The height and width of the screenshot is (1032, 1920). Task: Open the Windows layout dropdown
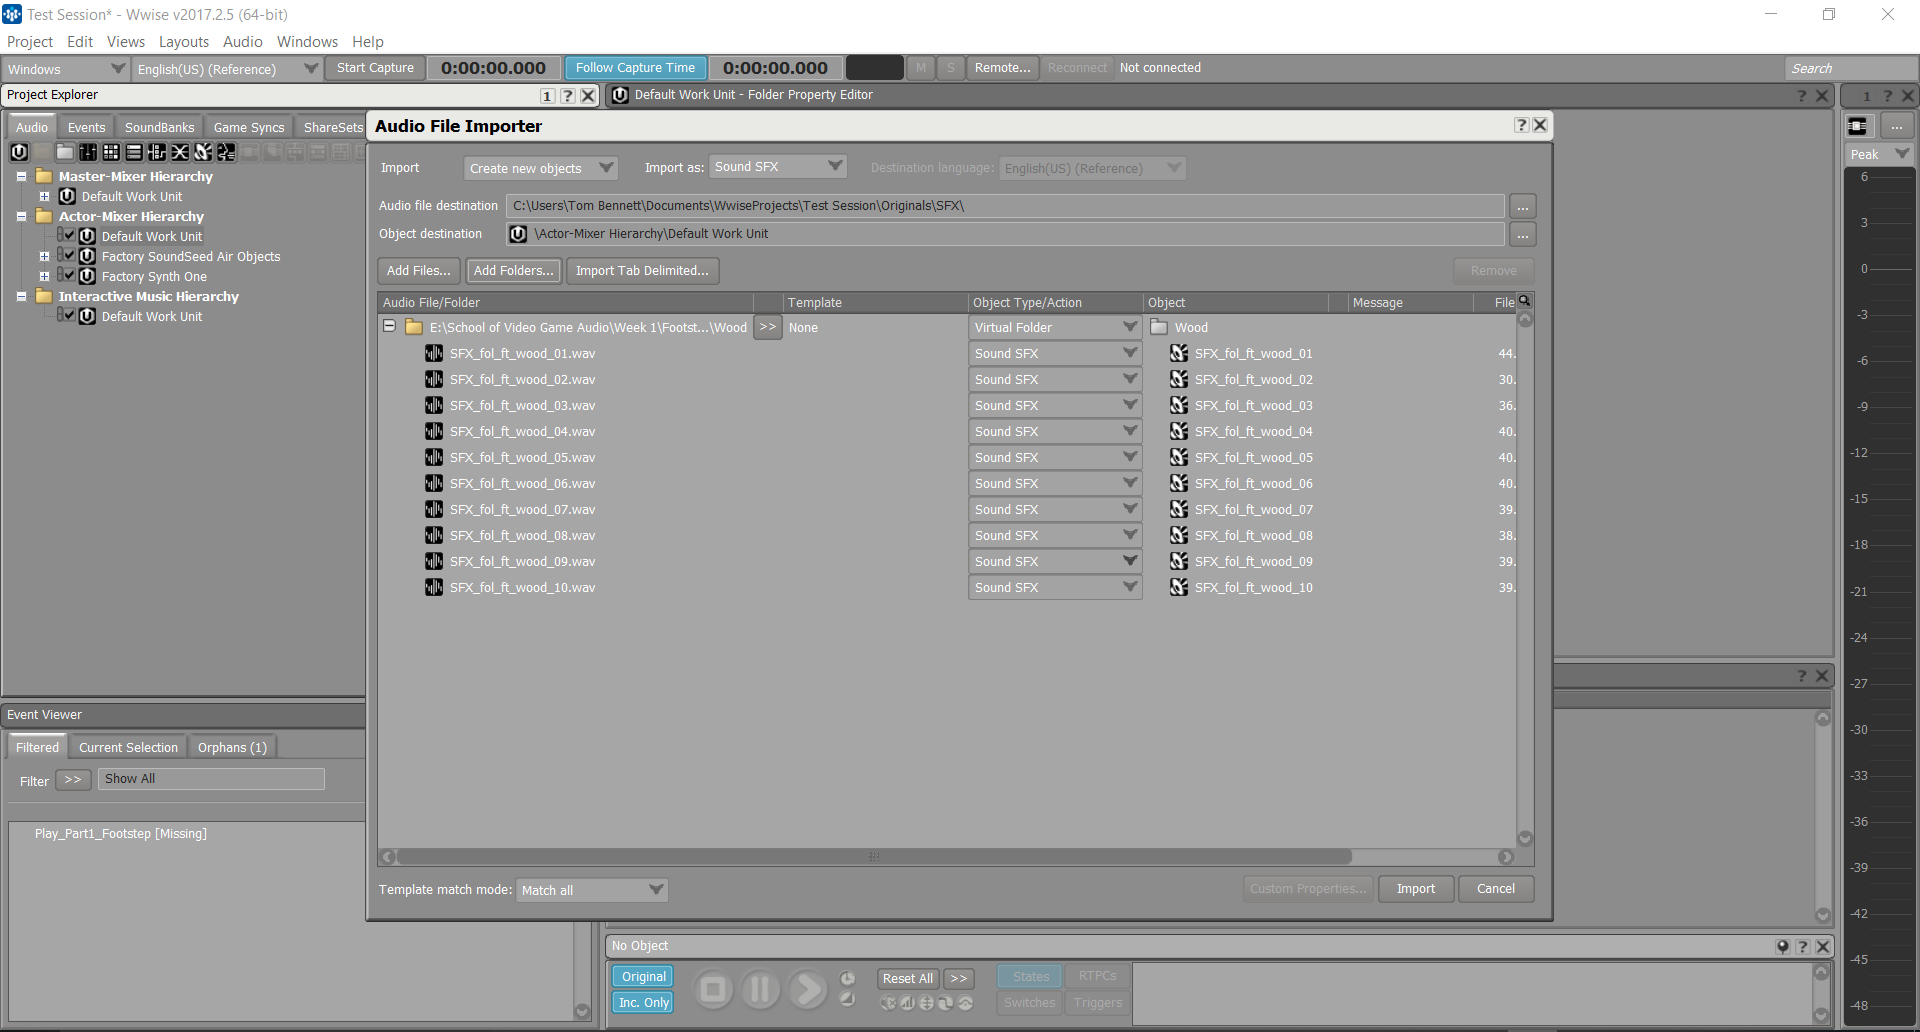pos(65,69)
